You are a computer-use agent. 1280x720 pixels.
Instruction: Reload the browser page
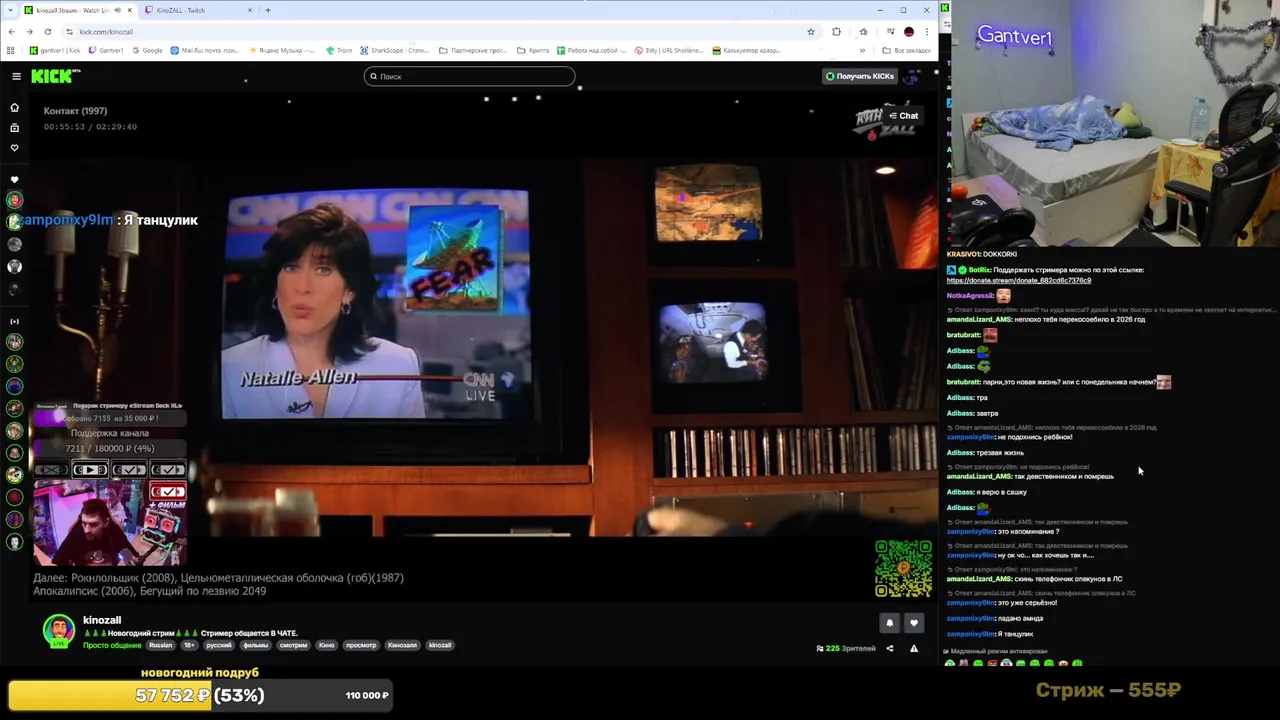click(47, 31)
